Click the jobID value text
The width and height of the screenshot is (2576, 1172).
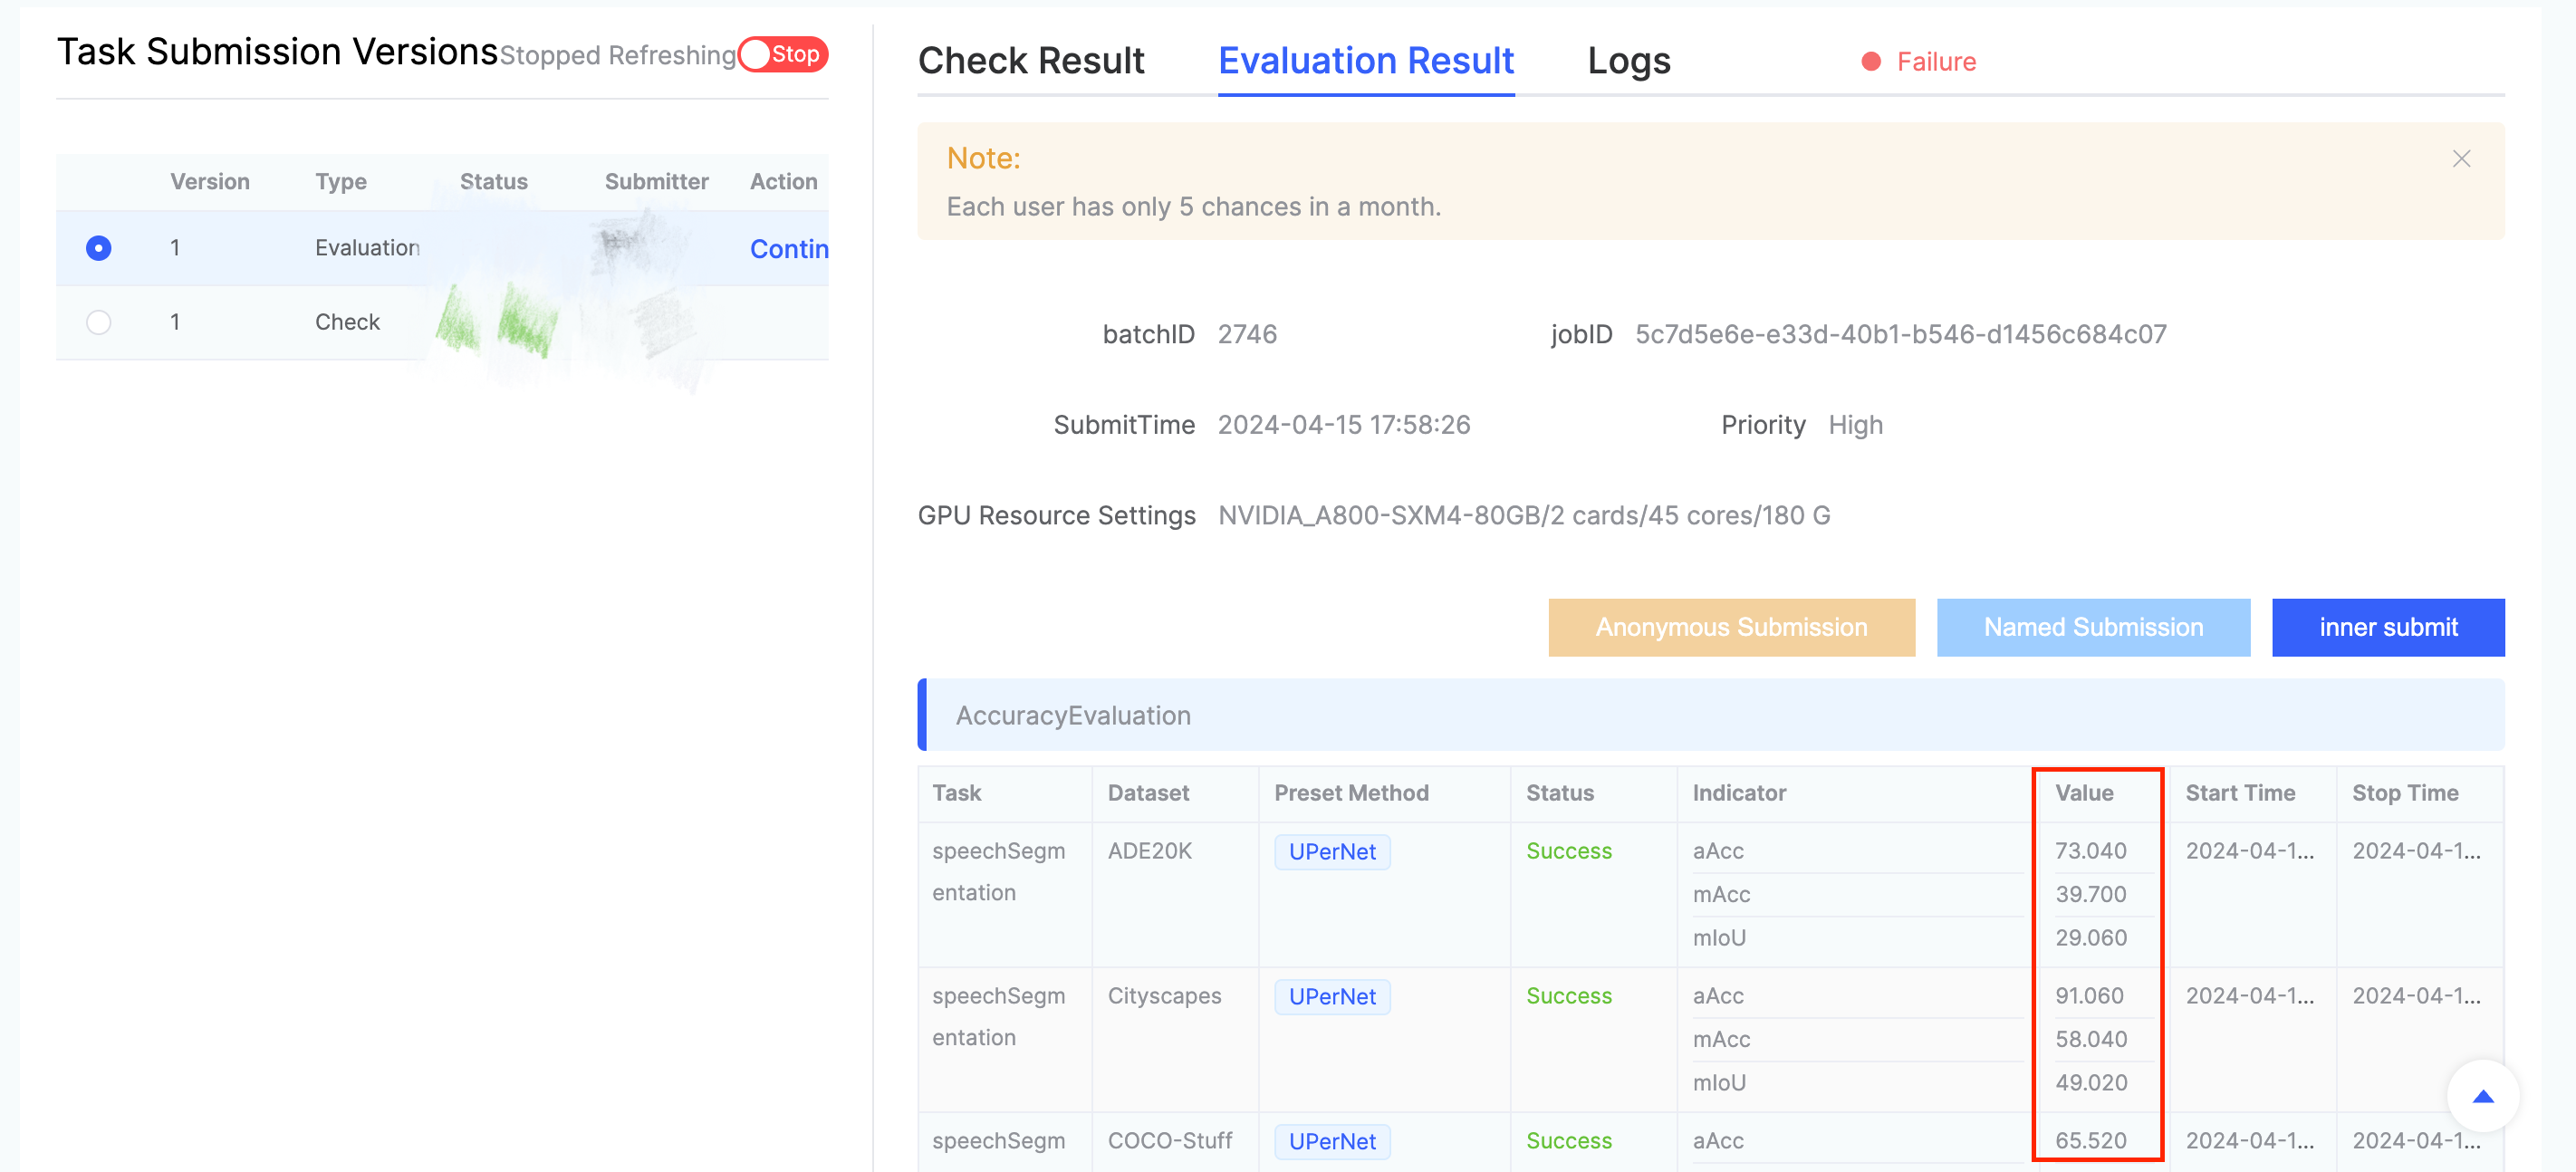coord(1900,334)
